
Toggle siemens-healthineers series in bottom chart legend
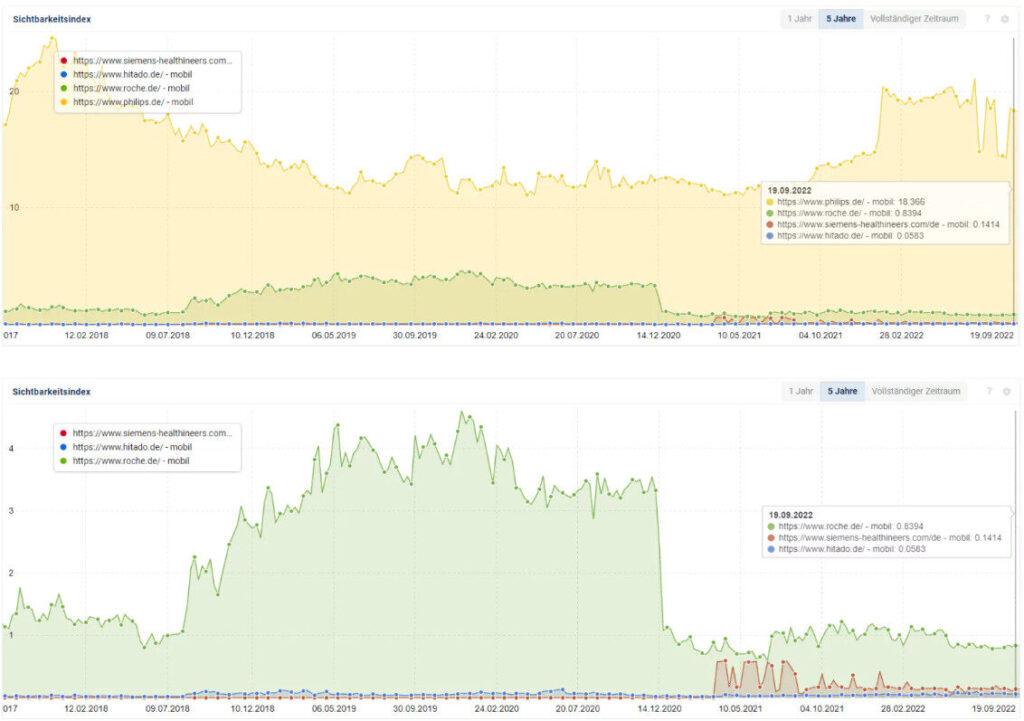[151, 433]
